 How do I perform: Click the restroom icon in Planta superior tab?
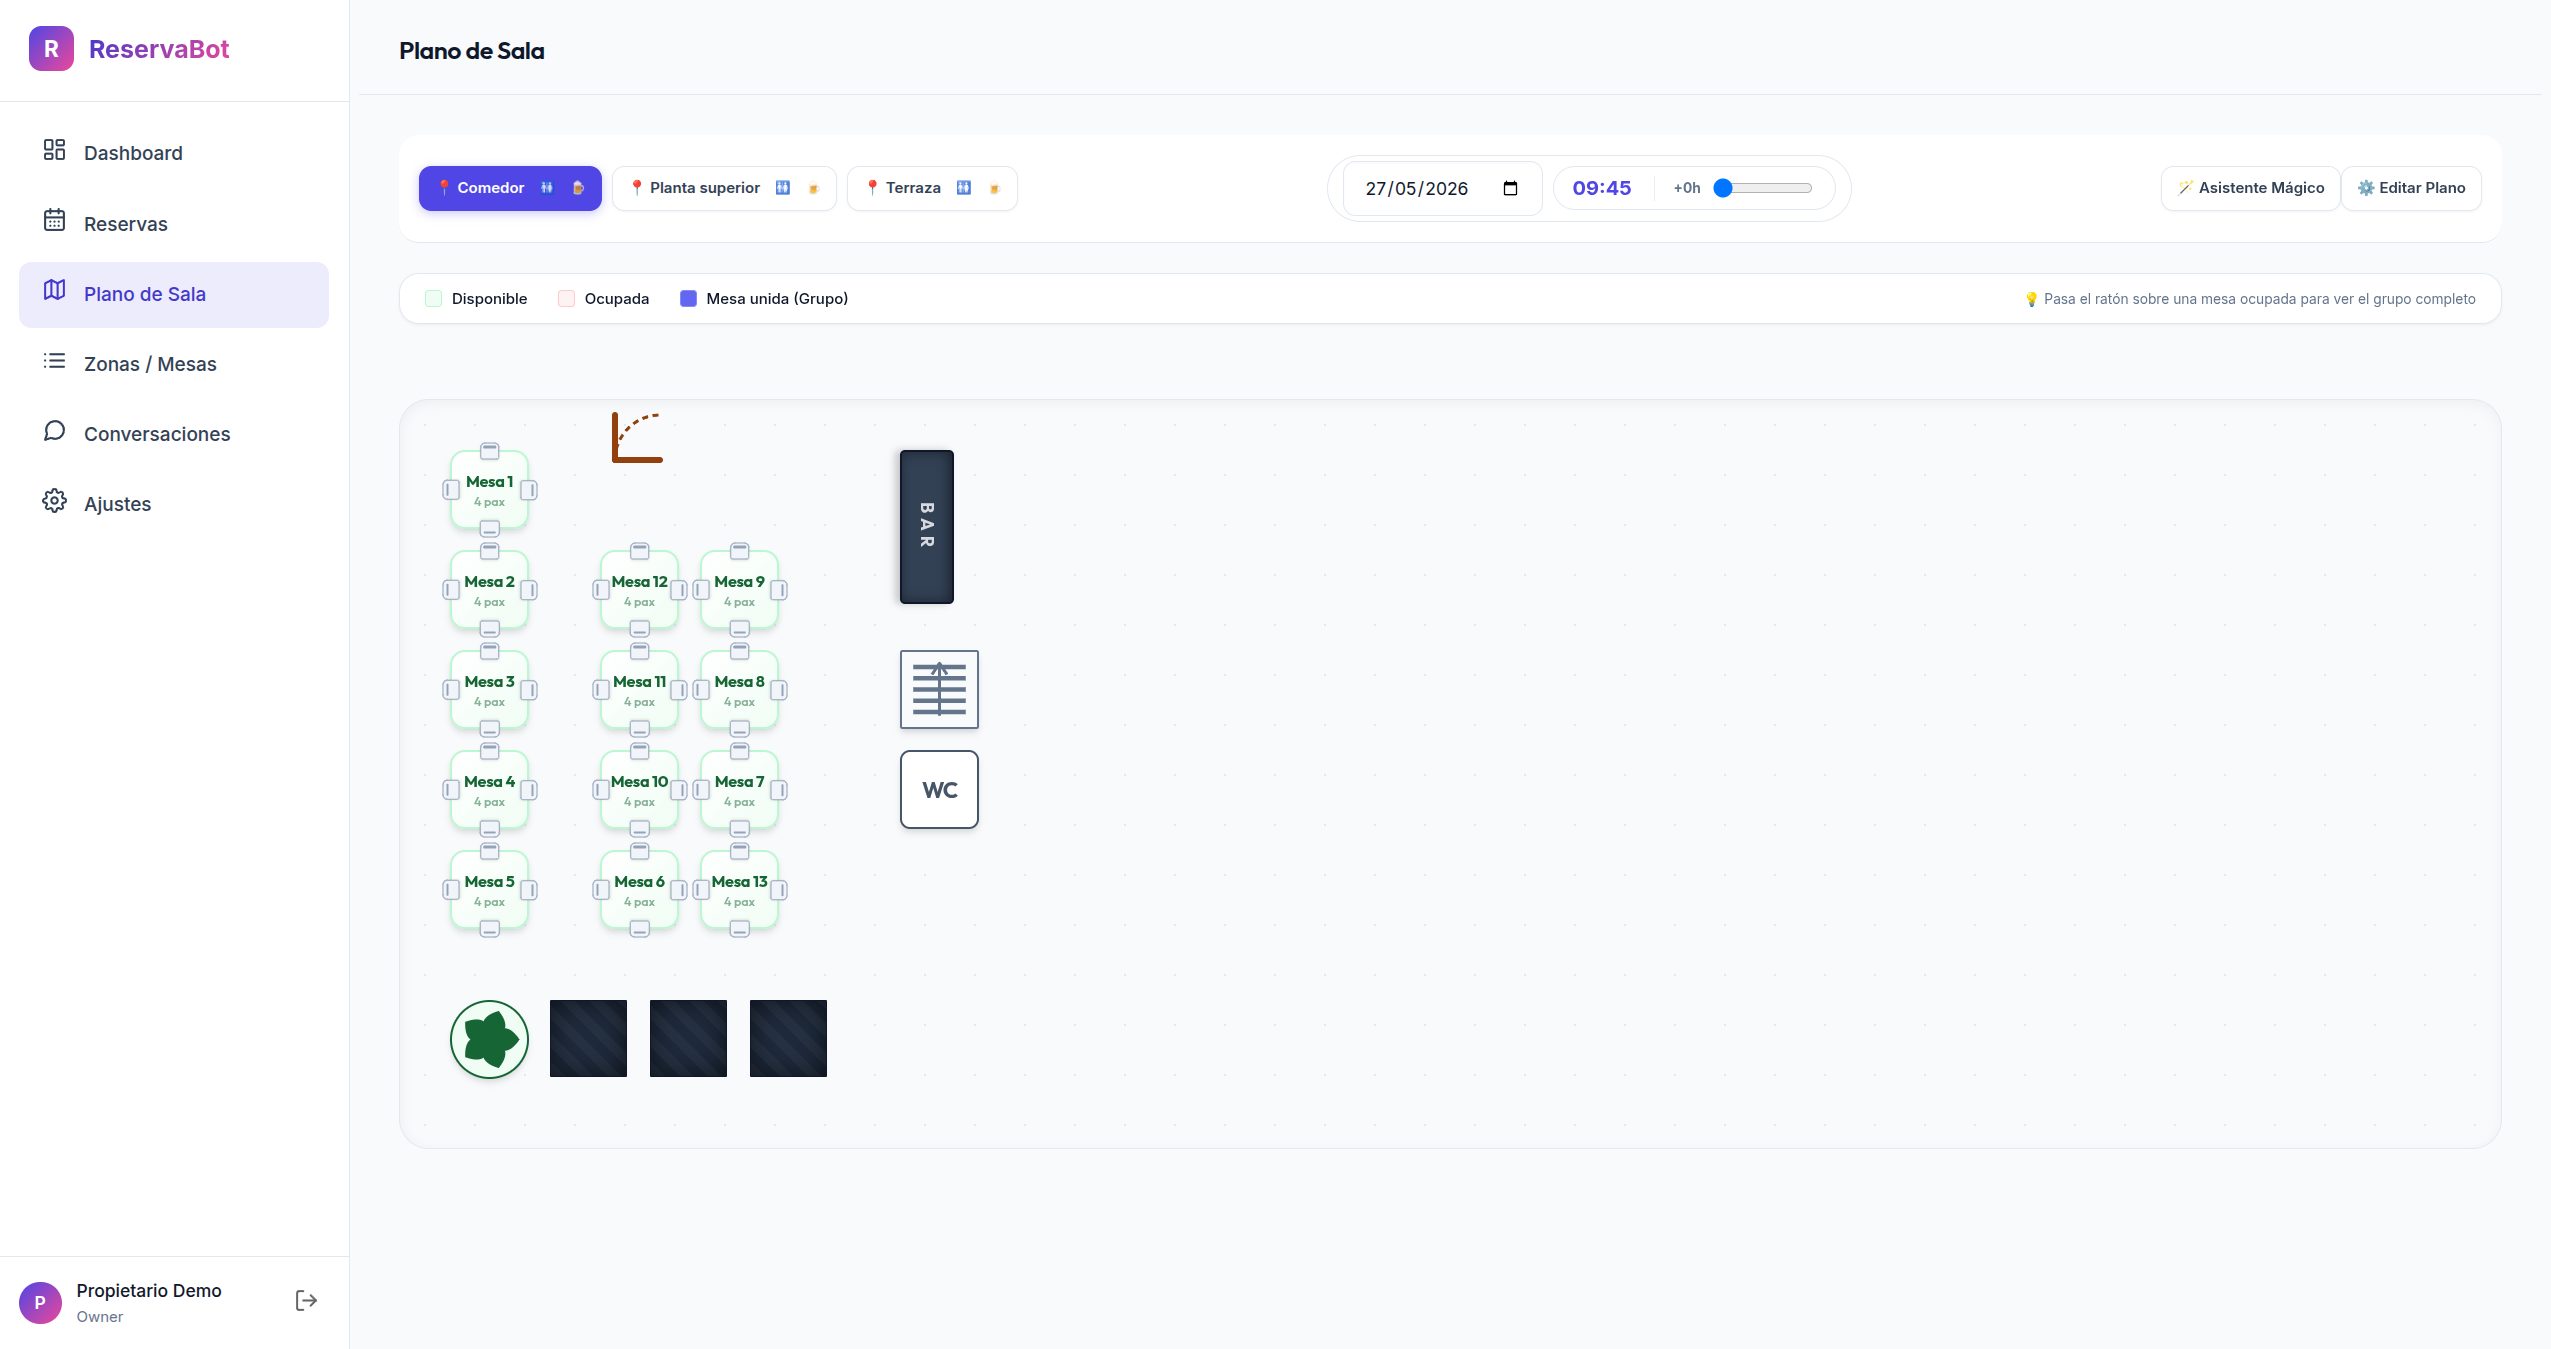(783, 188)
